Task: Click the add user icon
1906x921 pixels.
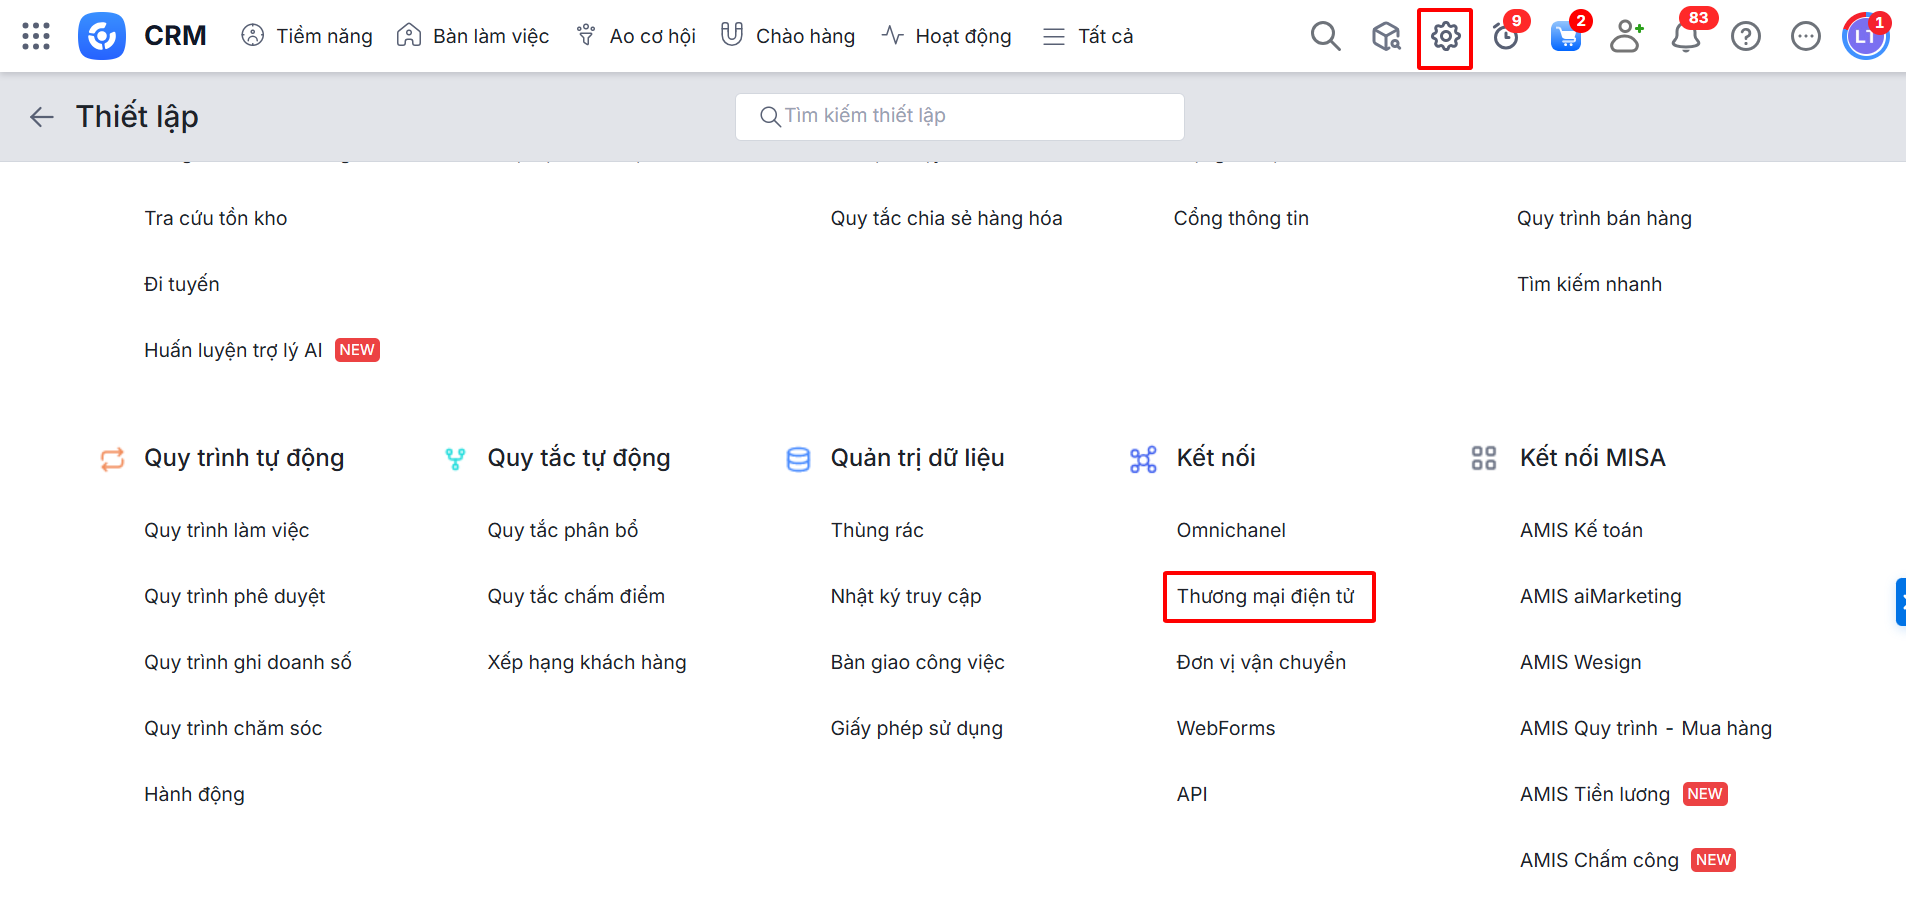Action: pyautogui.click(x=1626, y=37)
